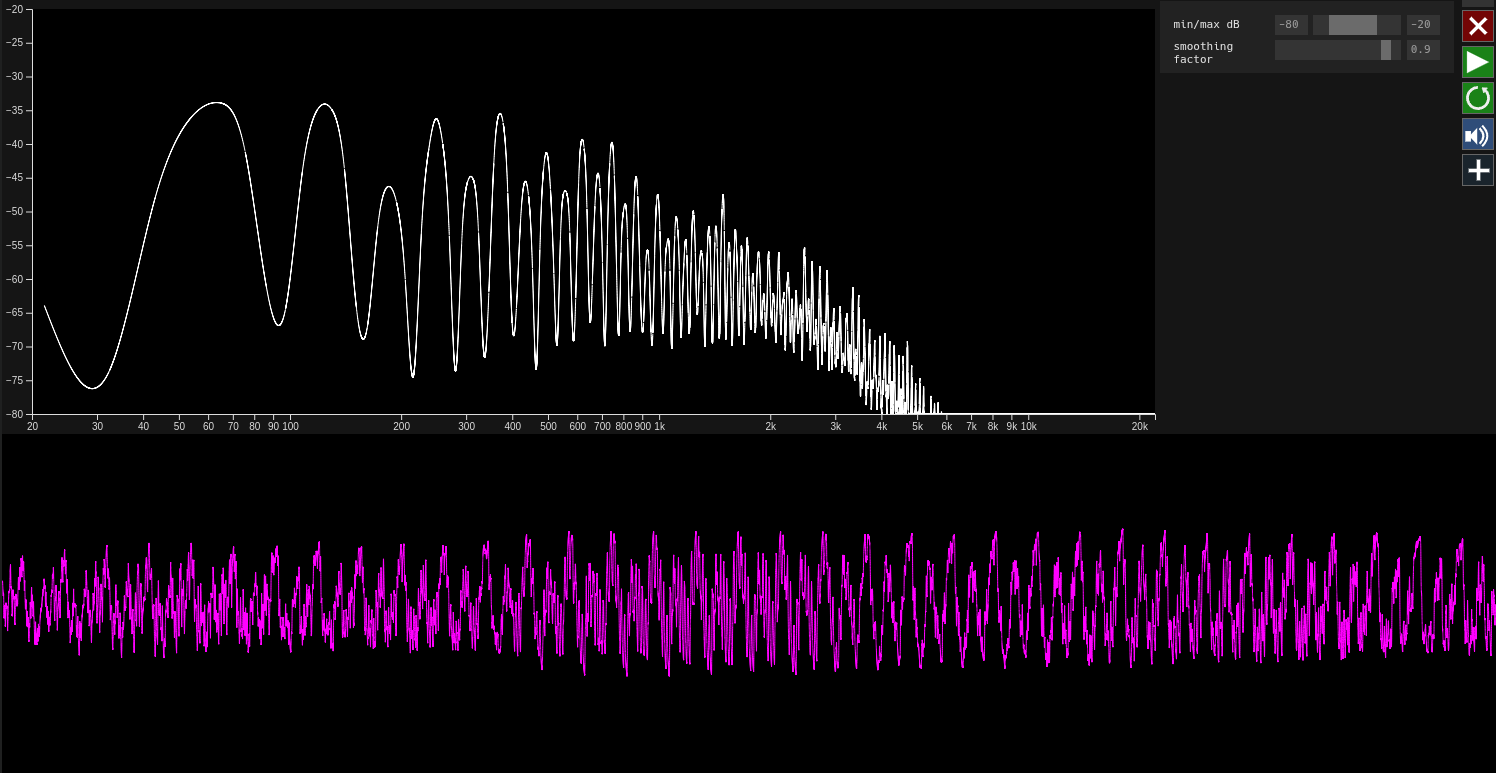Click the 50 frequency axis label

179,427
